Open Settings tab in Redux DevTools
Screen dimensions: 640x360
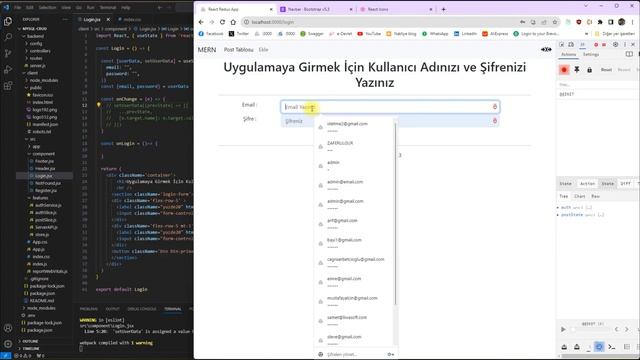coord(591,54)
